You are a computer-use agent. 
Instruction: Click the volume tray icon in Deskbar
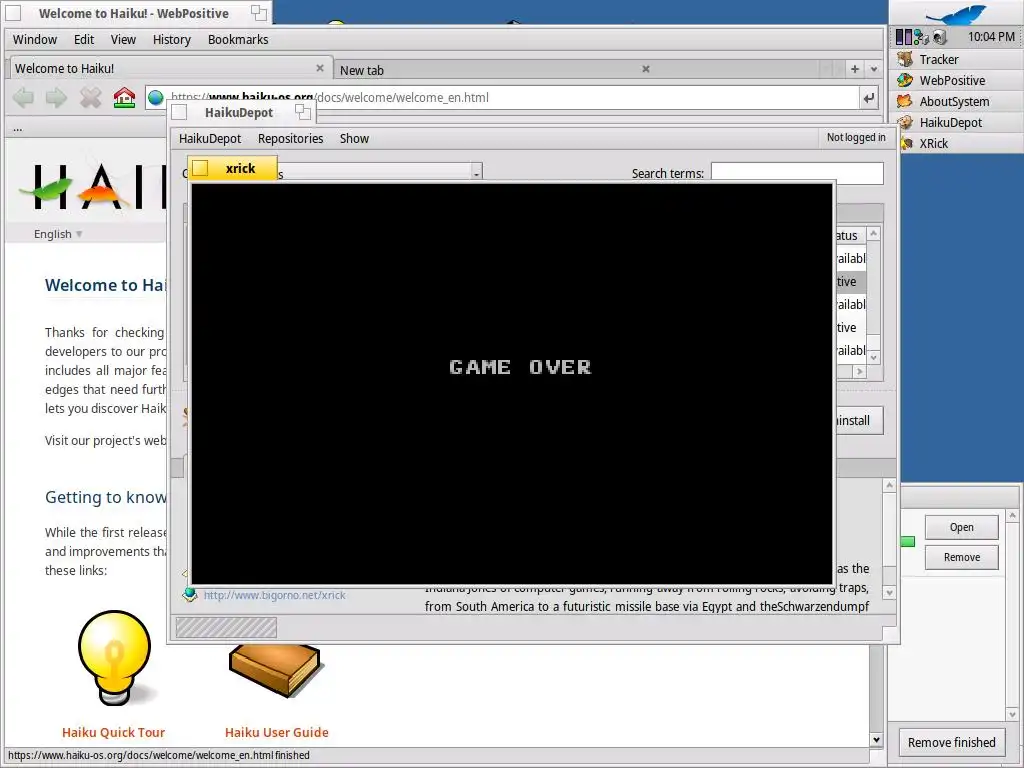pyautogui.click(x=940, y=37)
